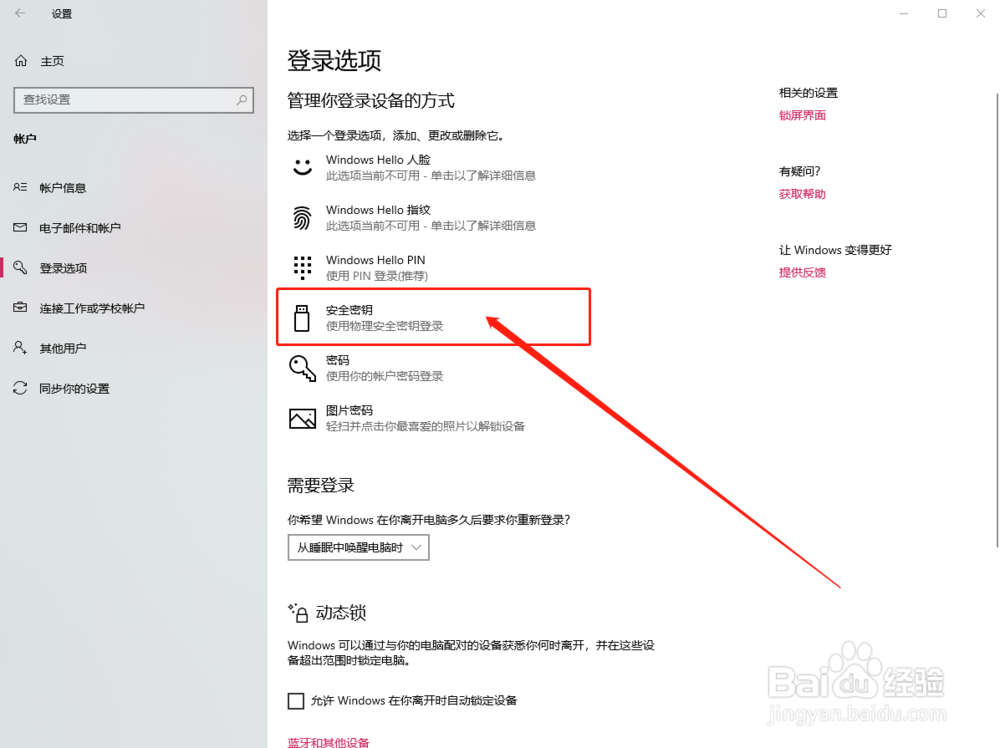The image size is (1000, 748).
Task: Click the 提供反馈 link
Action: tap(802, 272)
